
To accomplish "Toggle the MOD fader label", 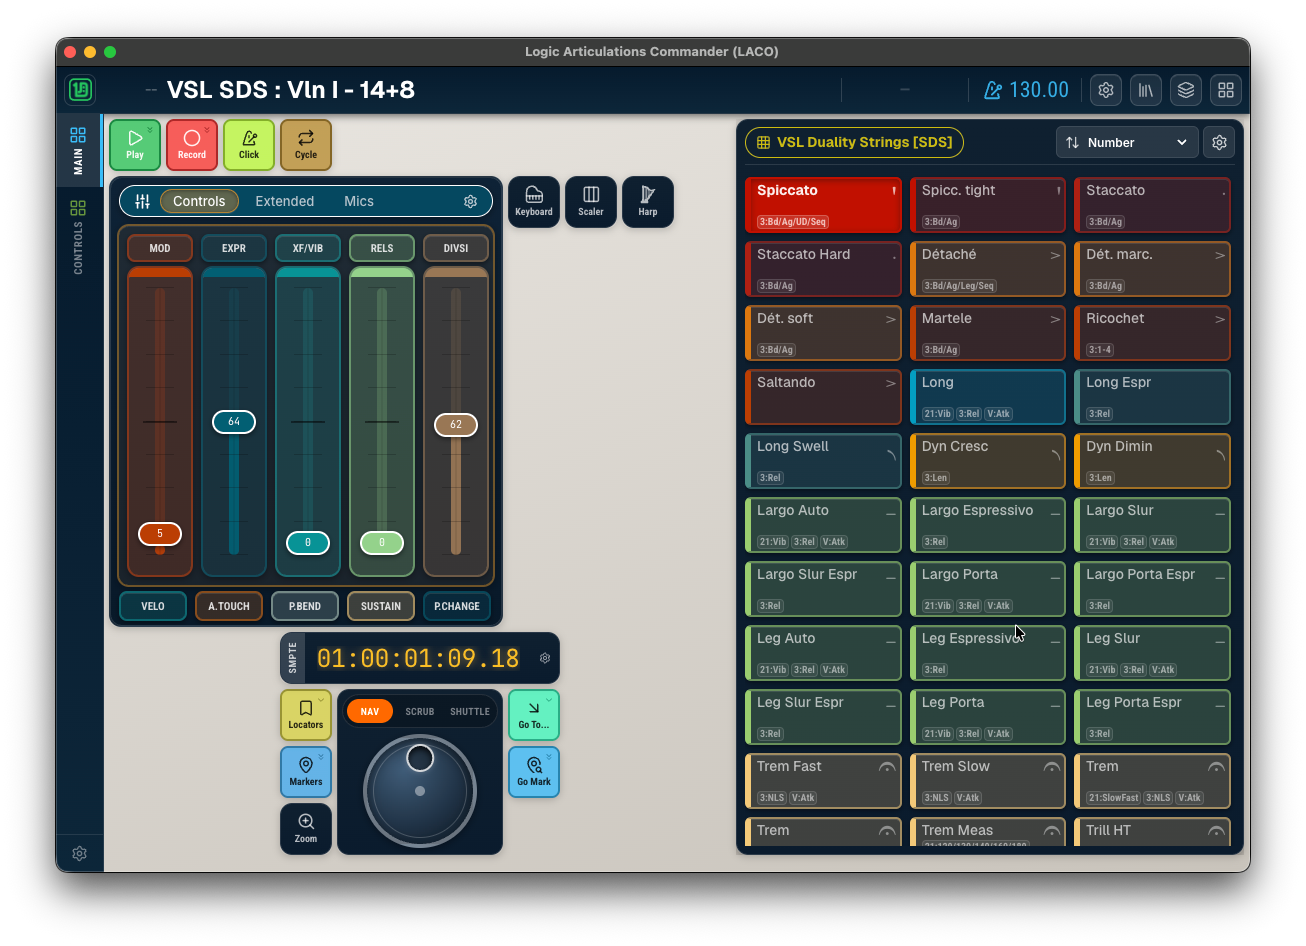I will pyautogui.click(x=160, y=248).
